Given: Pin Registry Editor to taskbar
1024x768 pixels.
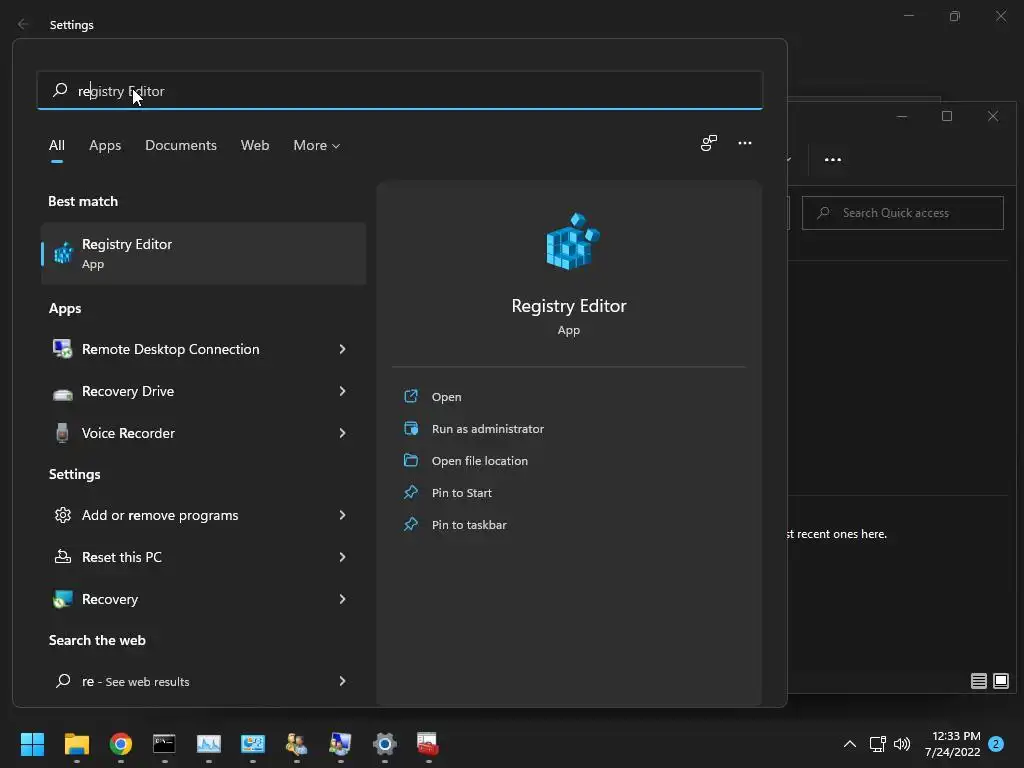Looking at the screenshot, I should (x=469, y=525).
